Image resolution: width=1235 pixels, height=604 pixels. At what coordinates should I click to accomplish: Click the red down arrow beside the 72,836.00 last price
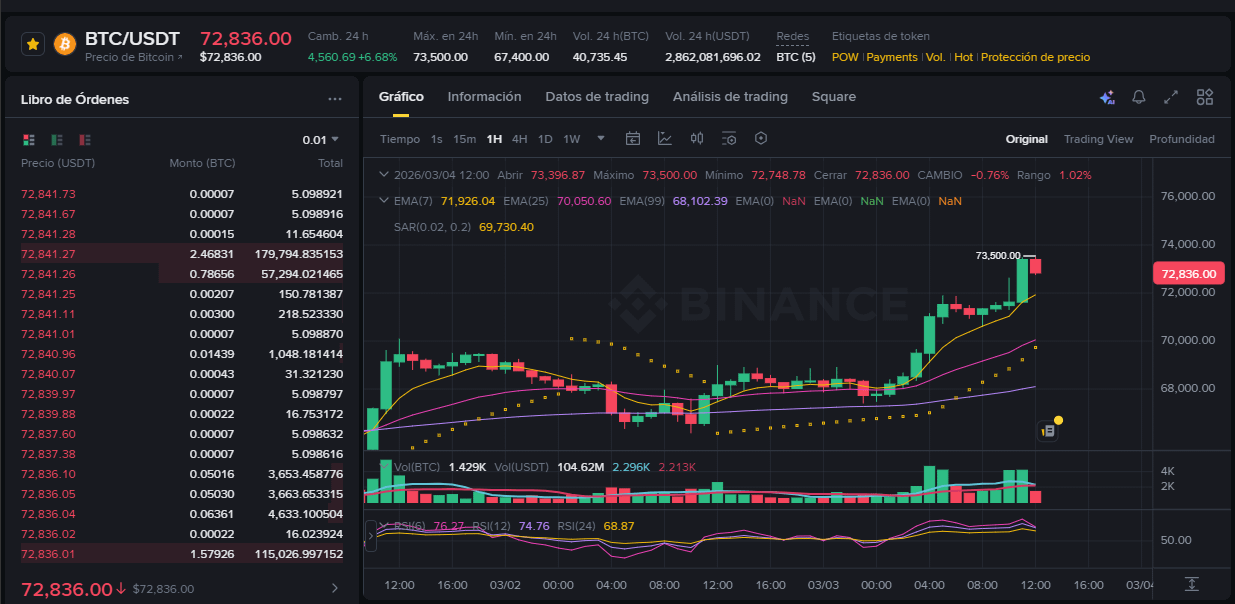[x=121, y=589]
